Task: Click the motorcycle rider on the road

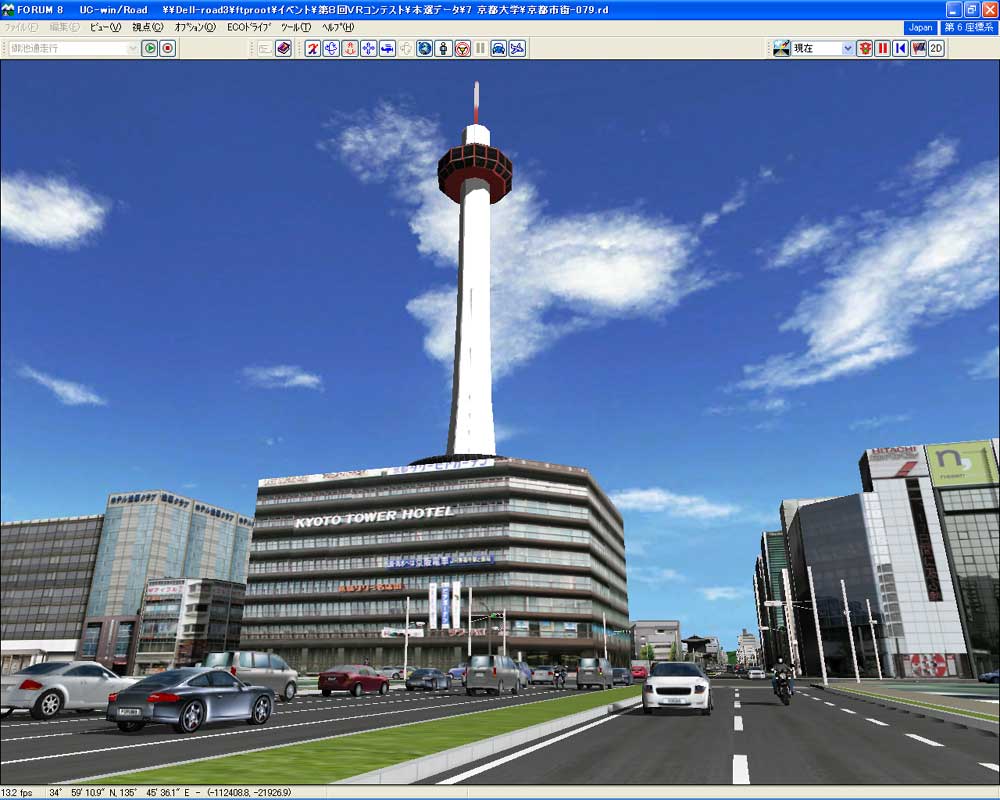Action: [x=783, y=680]
